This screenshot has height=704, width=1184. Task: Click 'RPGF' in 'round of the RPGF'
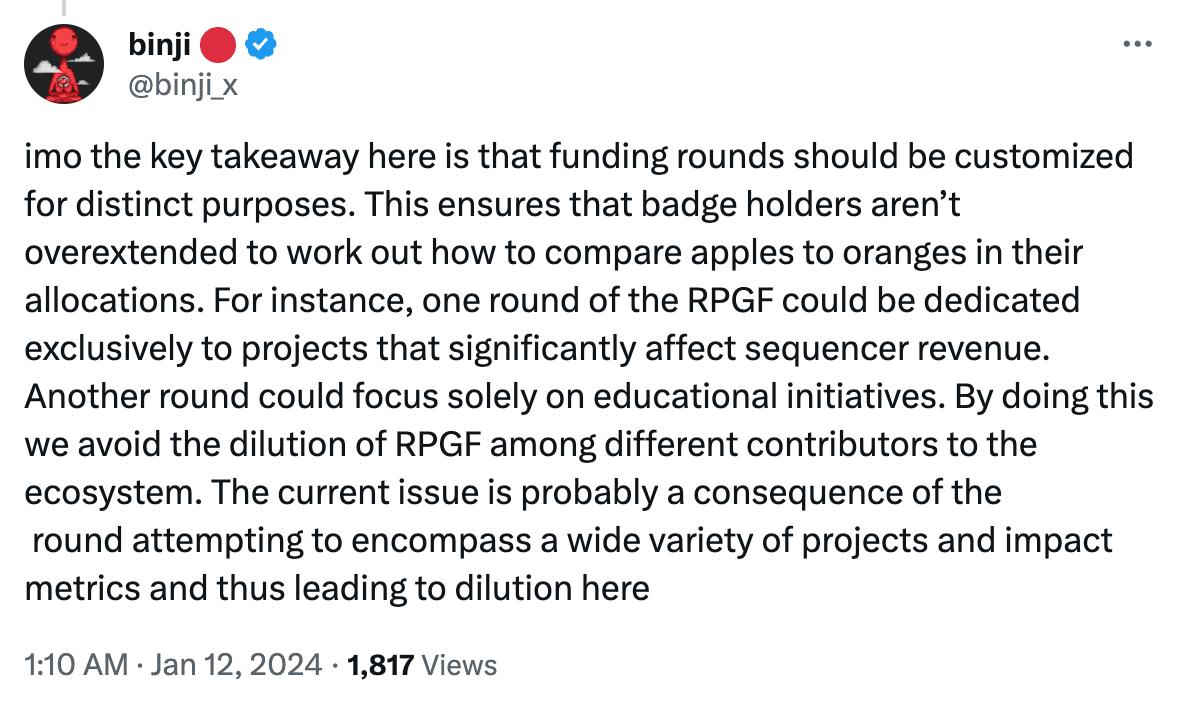pos(730,301)
